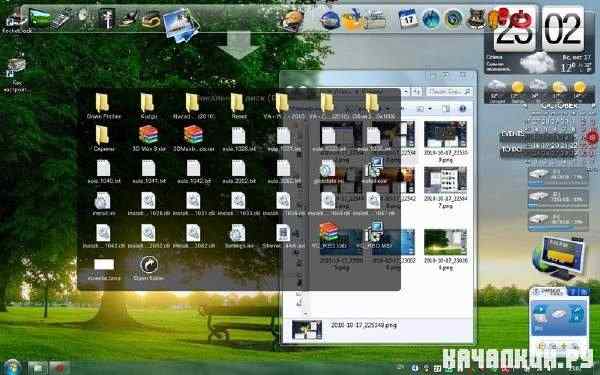This screenshot has width=600, height=375.
Task: Open the install.ini file in stack
Action: [103, 203]
